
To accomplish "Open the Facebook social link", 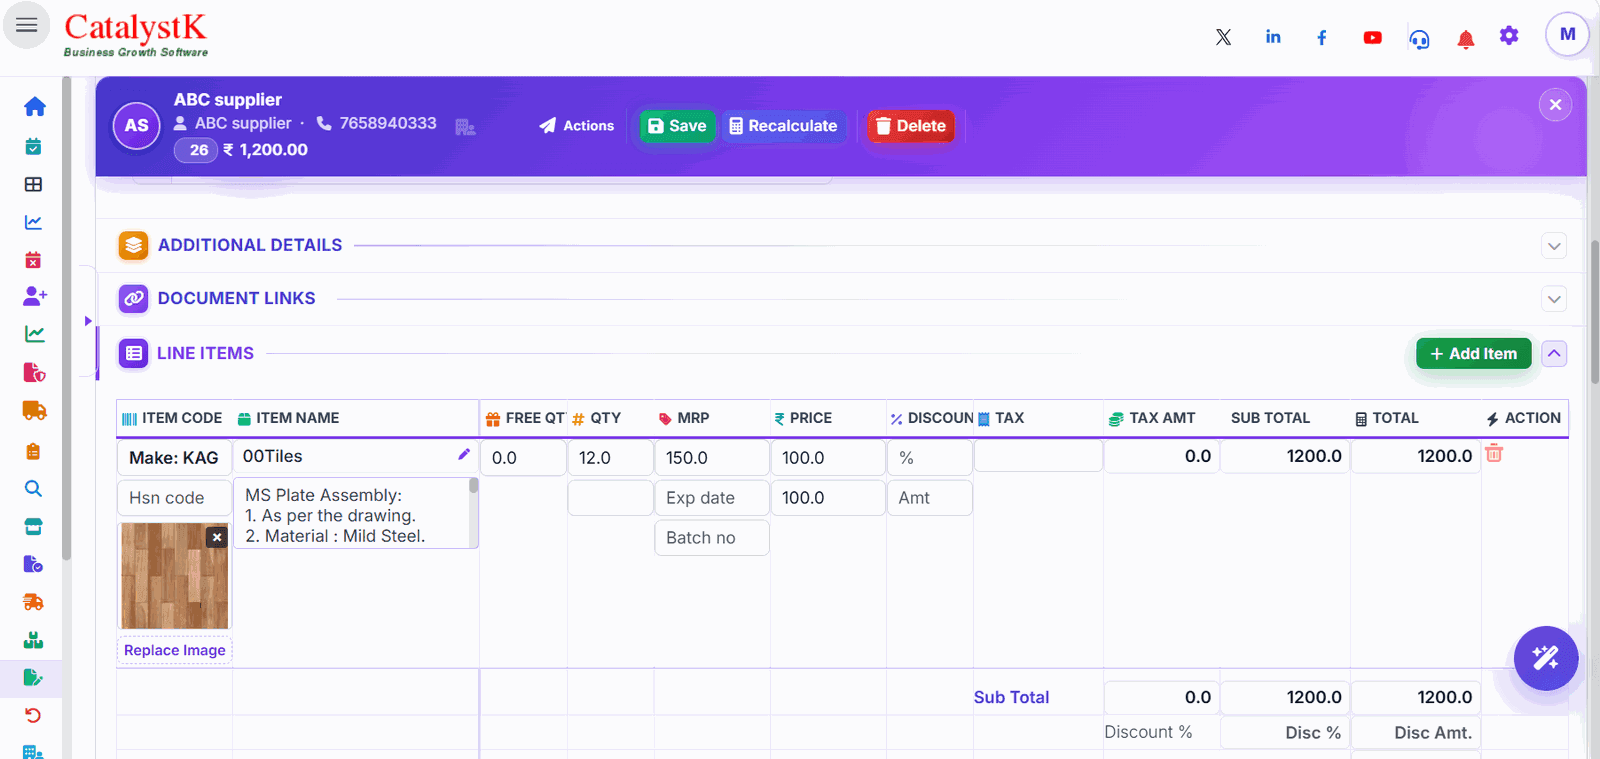I will click(1322, 37).
